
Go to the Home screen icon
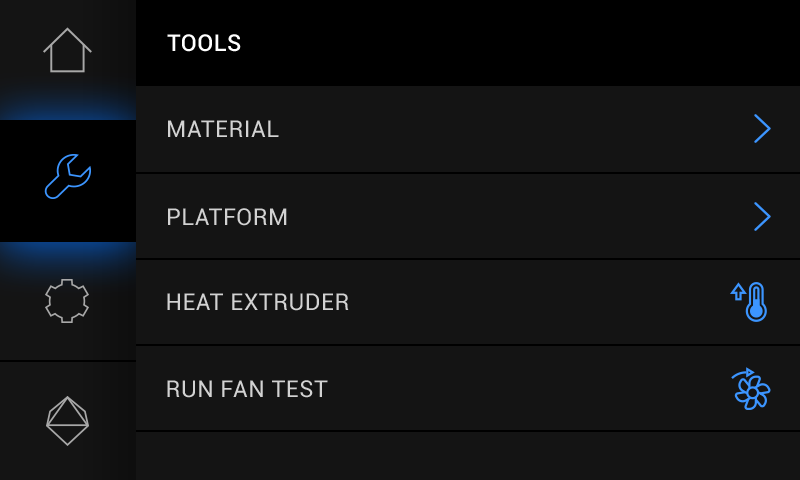[67, 50]
